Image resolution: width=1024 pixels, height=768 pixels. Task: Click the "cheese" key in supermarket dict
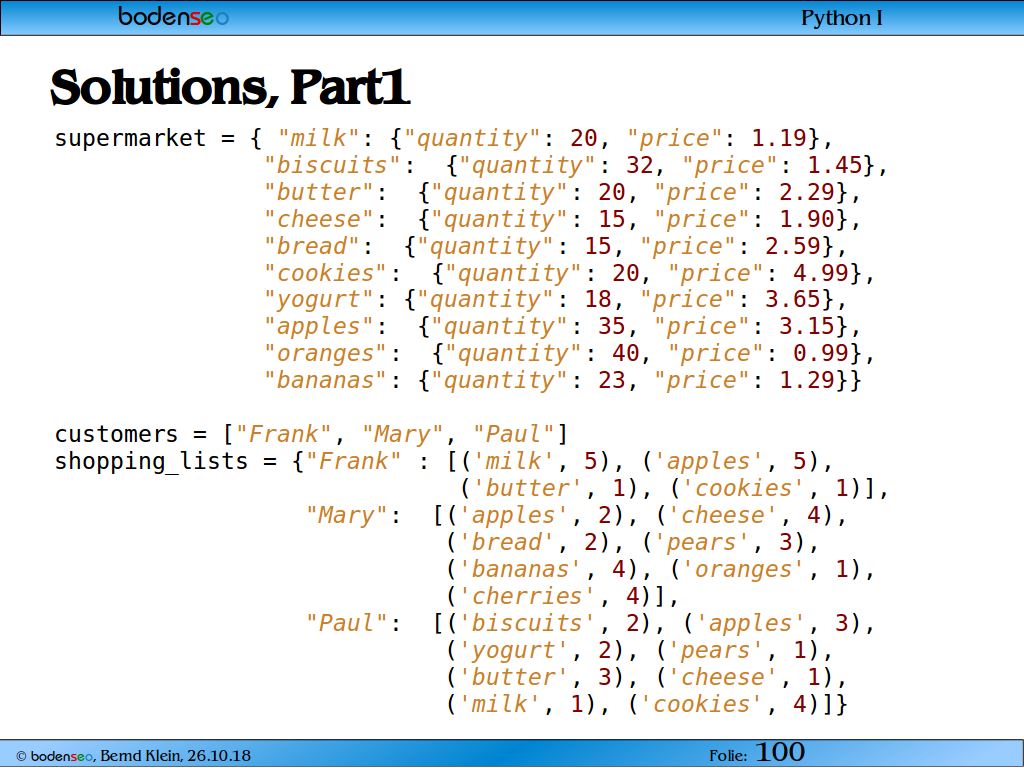pos(318,219)
